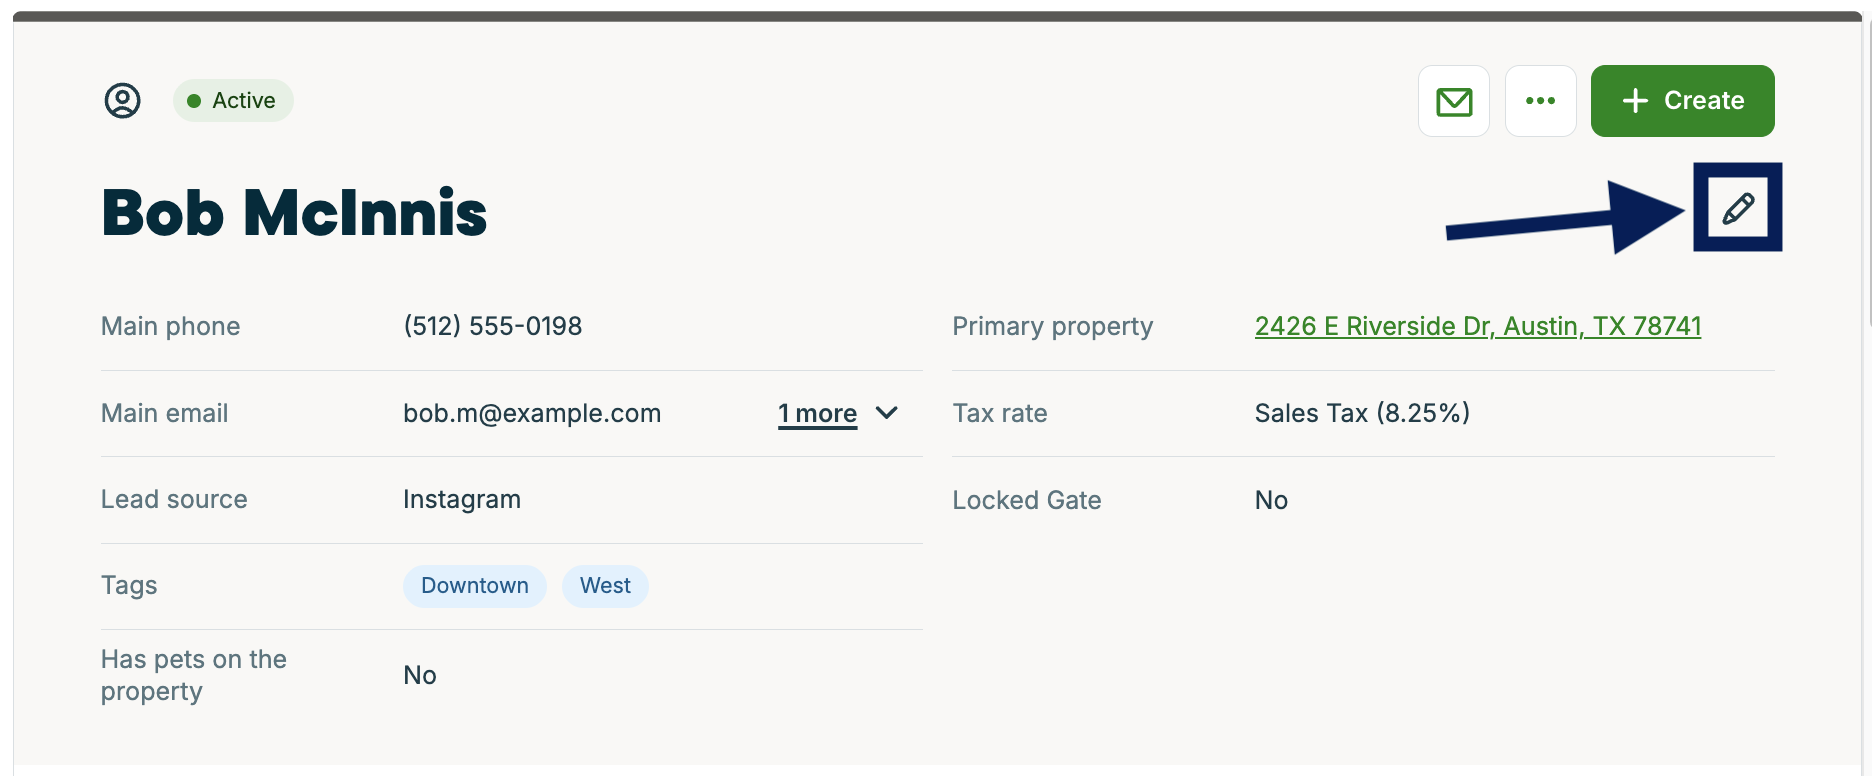The width and height of the screenshot is (1872, 776).
Task: Select the Downtown tag
Action: tap(474, 586)
